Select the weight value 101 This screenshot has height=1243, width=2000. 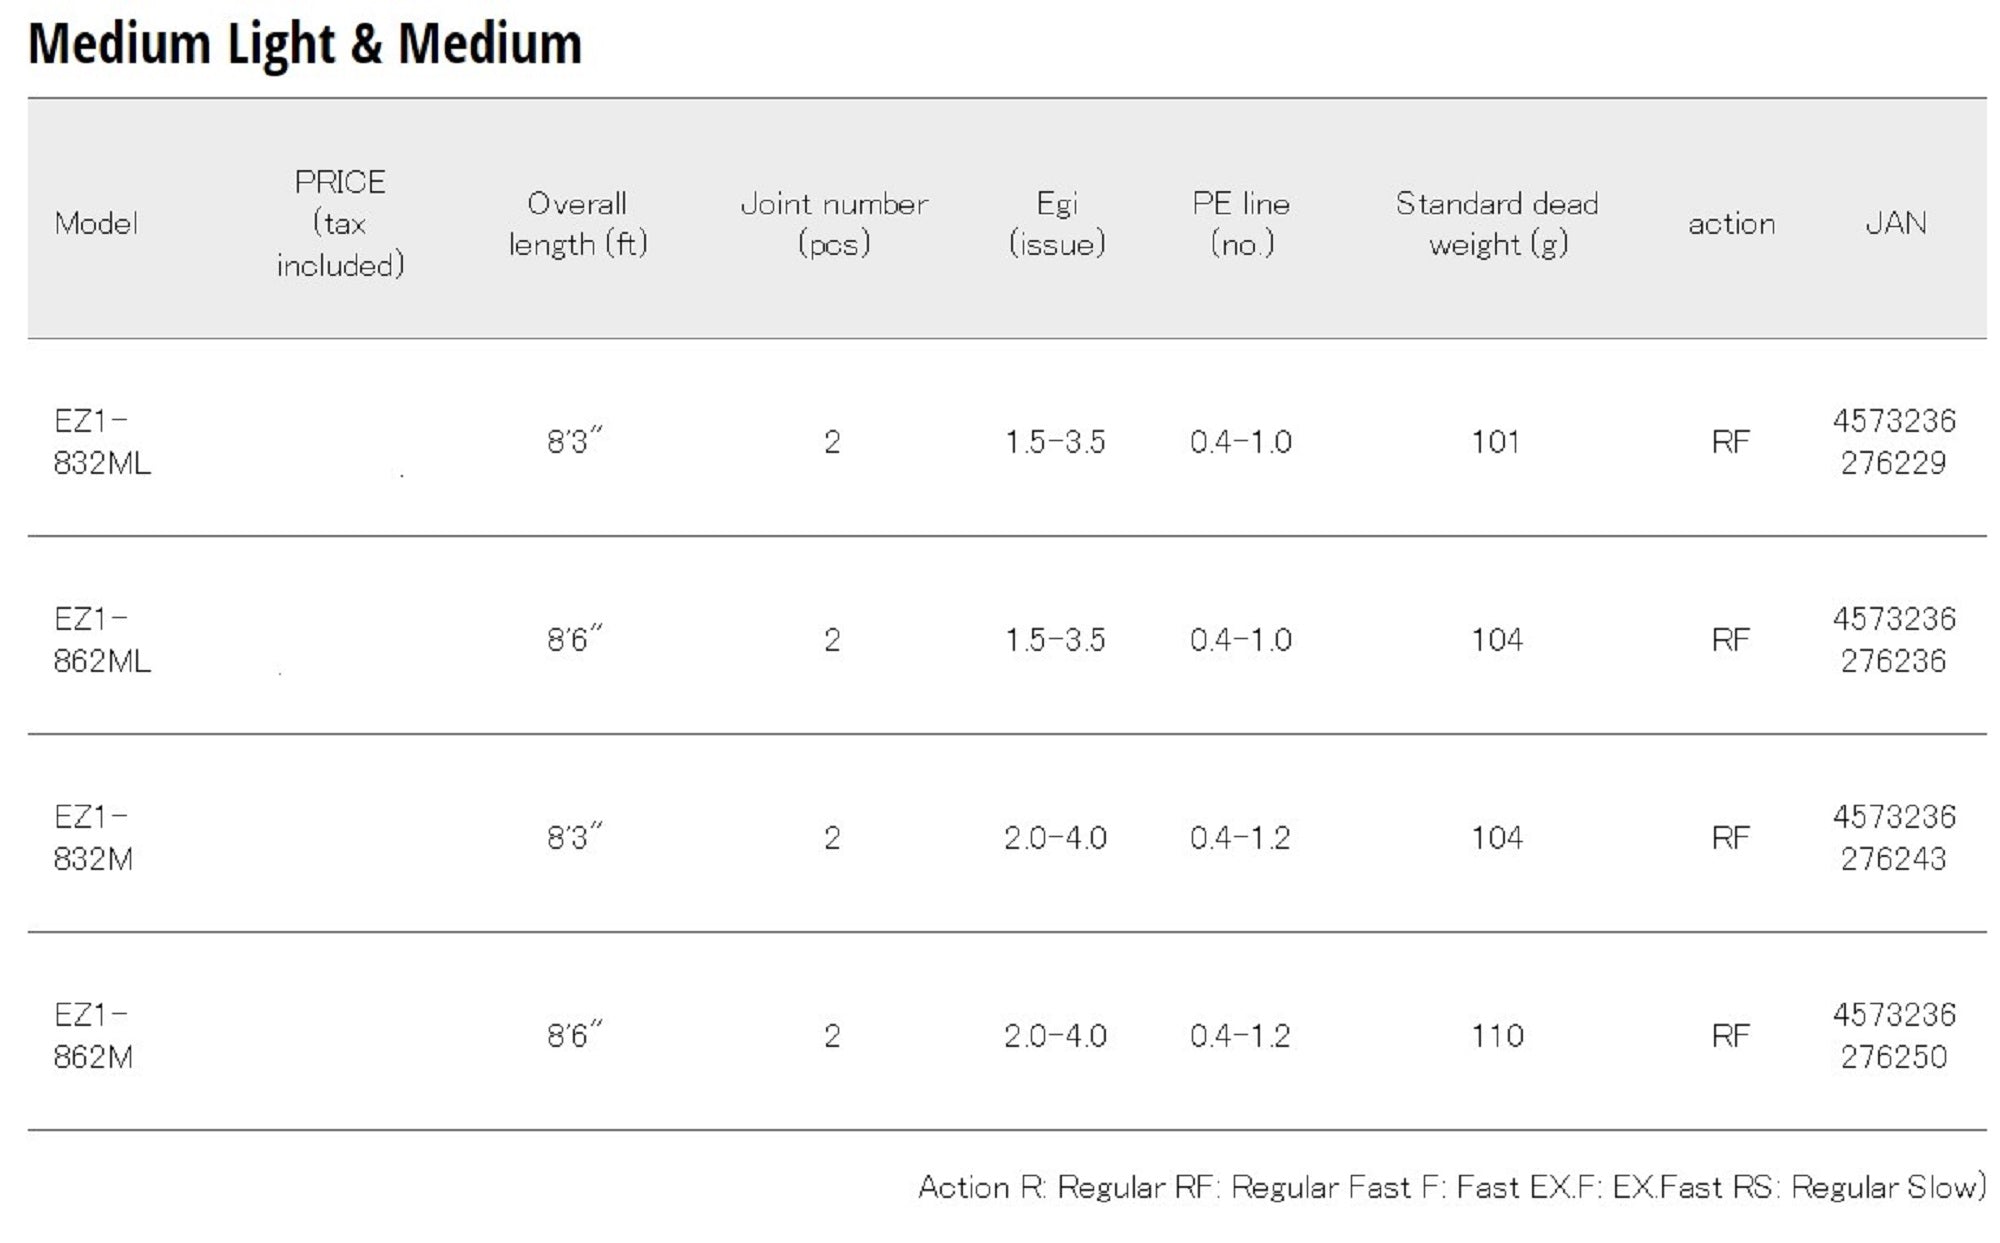(1495, 441)
